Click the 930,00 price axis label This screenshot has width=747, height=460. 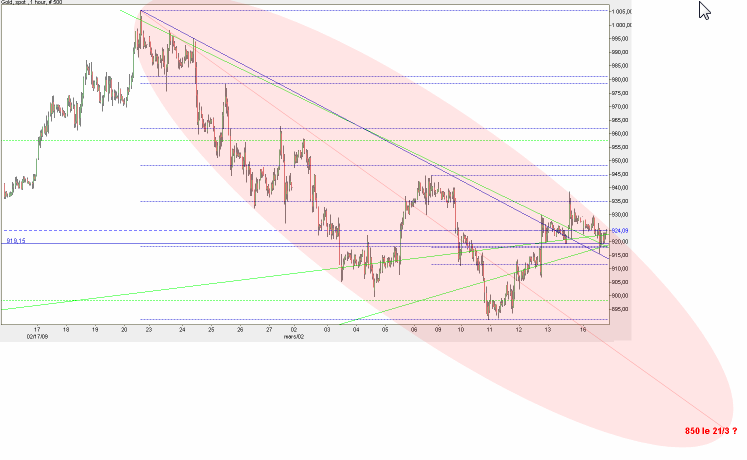[x=620, y=215]
